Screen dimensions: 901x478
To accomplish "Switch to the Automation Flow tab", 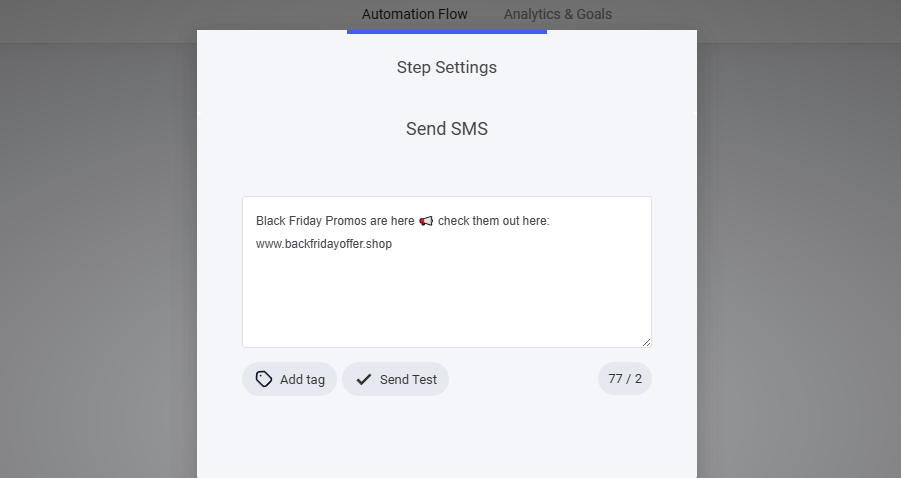I will tap(414, 14).
